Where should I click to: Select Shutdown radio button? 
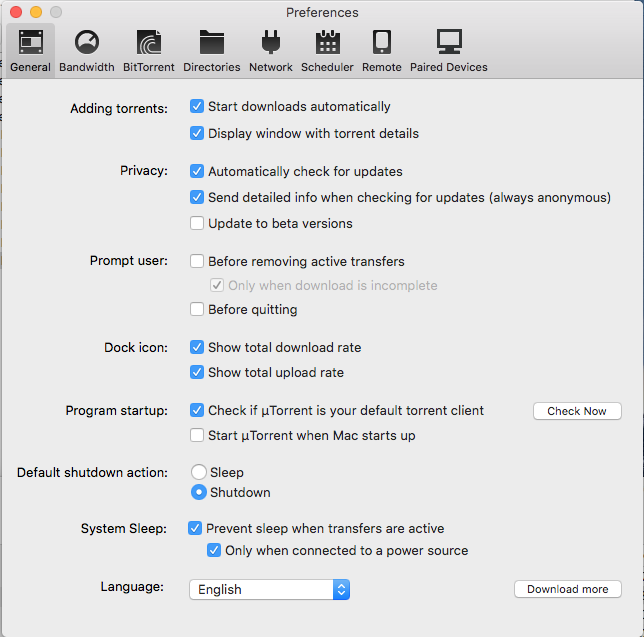point(199,492)
